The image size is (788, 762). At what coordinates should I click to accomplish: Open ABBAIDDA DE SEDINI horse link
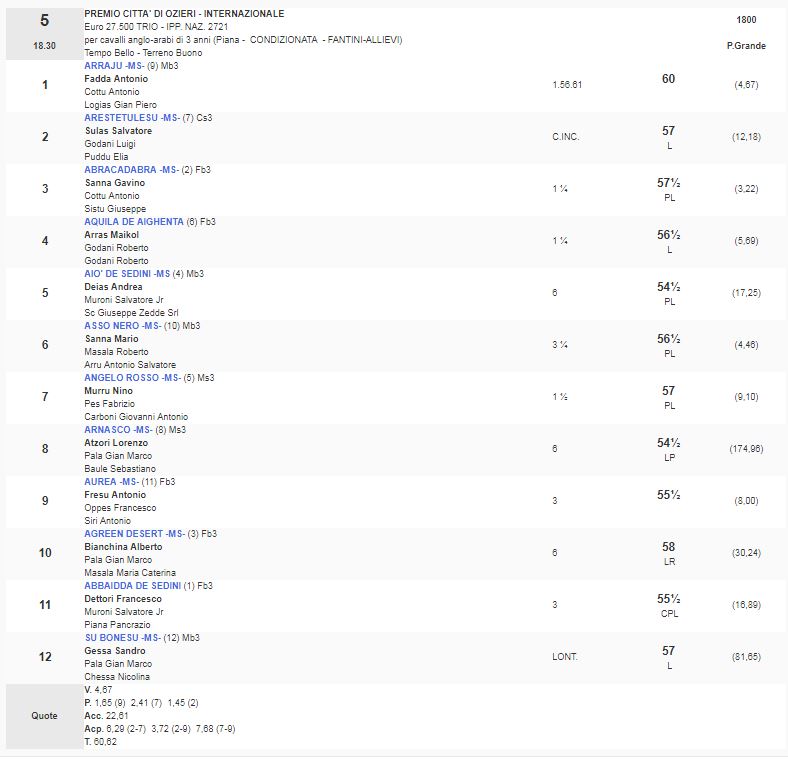(x=134, y=586)
